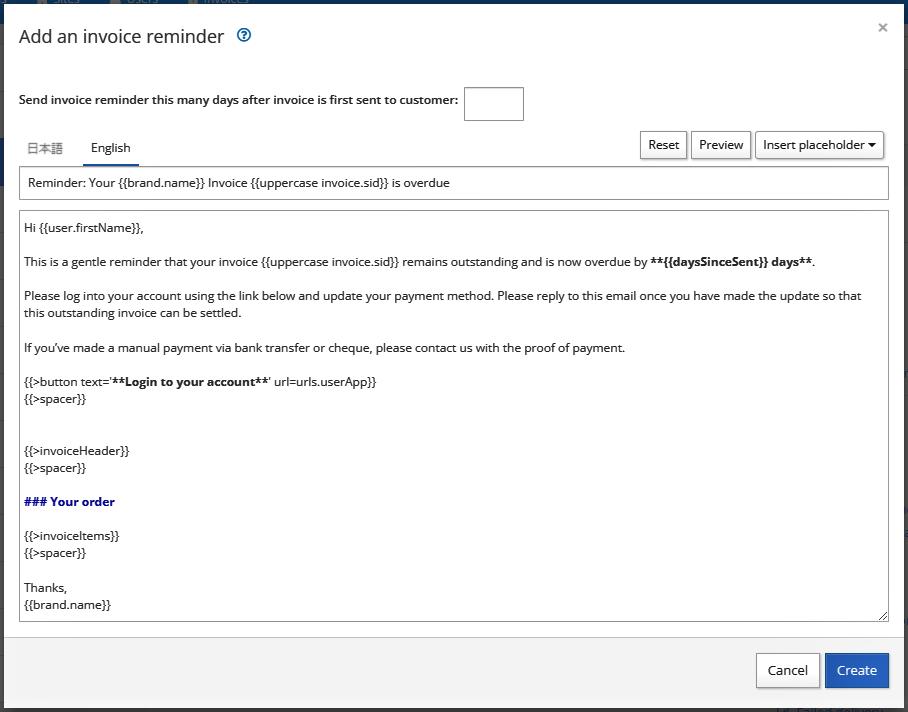
Task: Reset the email template
Action: pos(663,145)
